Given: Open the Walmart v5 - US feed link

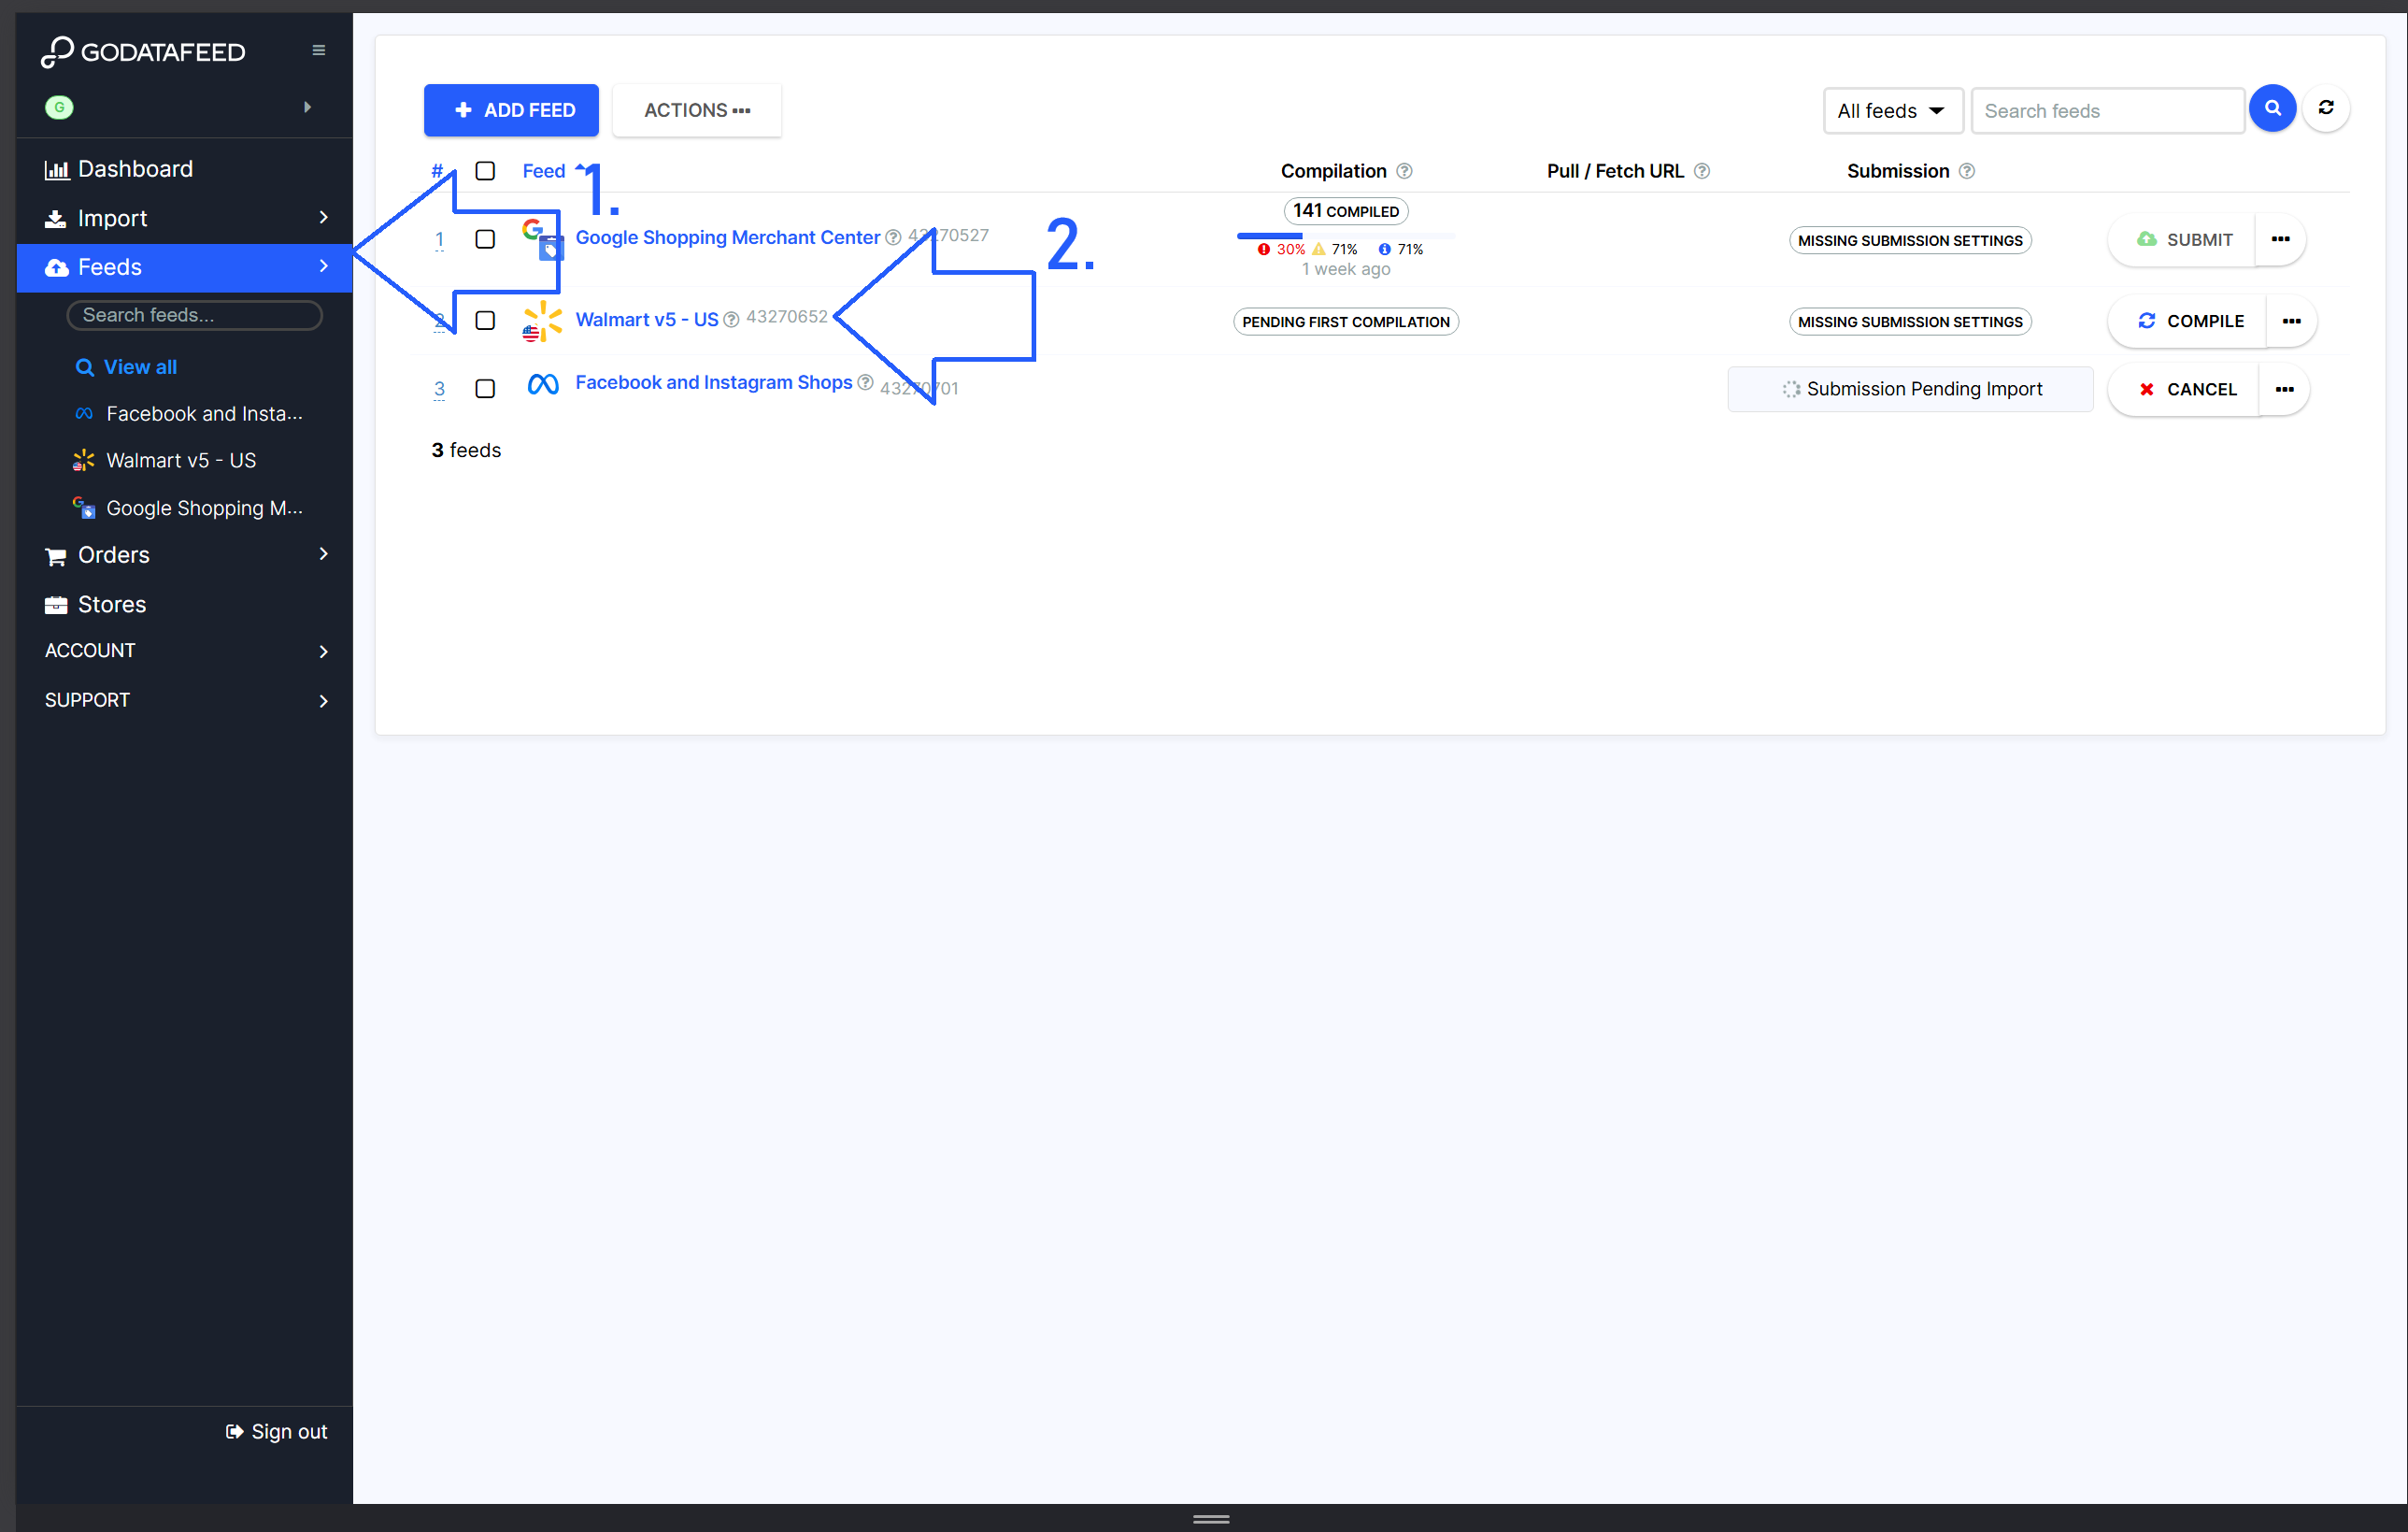Looking at the screenshot, I should click(646, 320).
